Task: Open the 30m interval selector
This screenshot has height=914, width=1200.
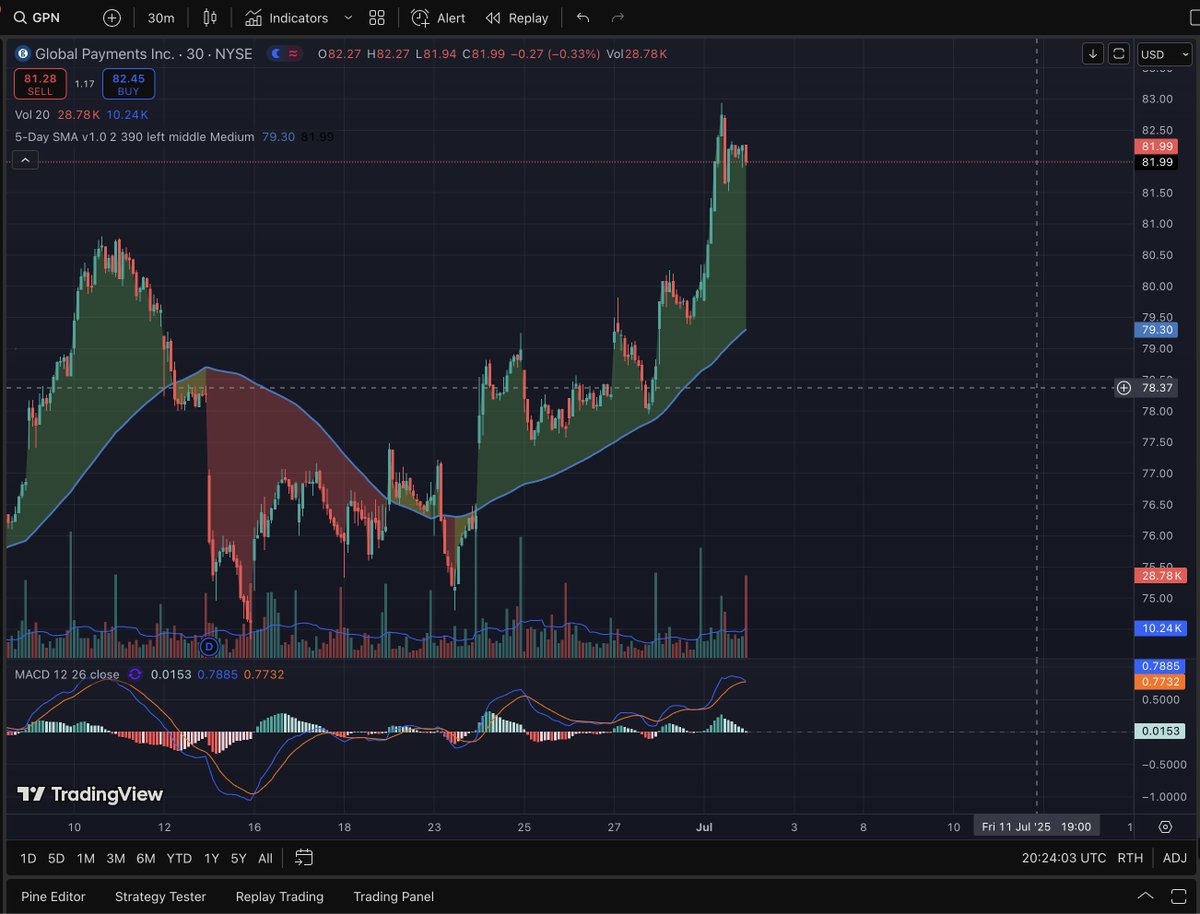Action: tap(160, 18)
